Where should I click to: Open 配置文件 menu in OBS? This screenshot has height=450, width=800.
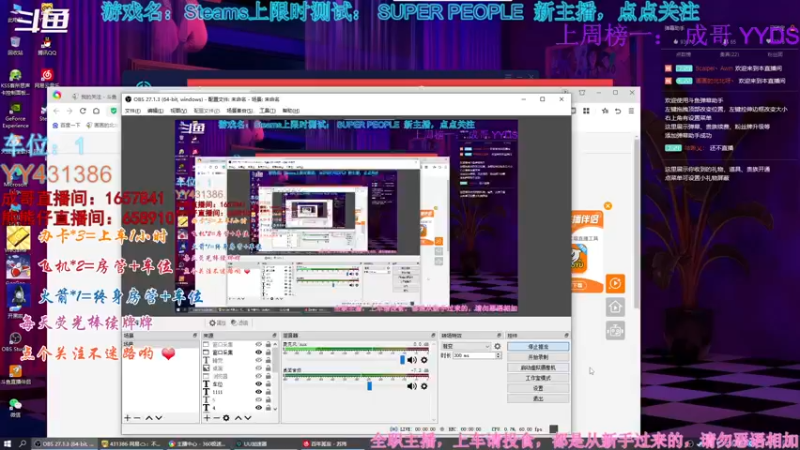click(207, 111)
